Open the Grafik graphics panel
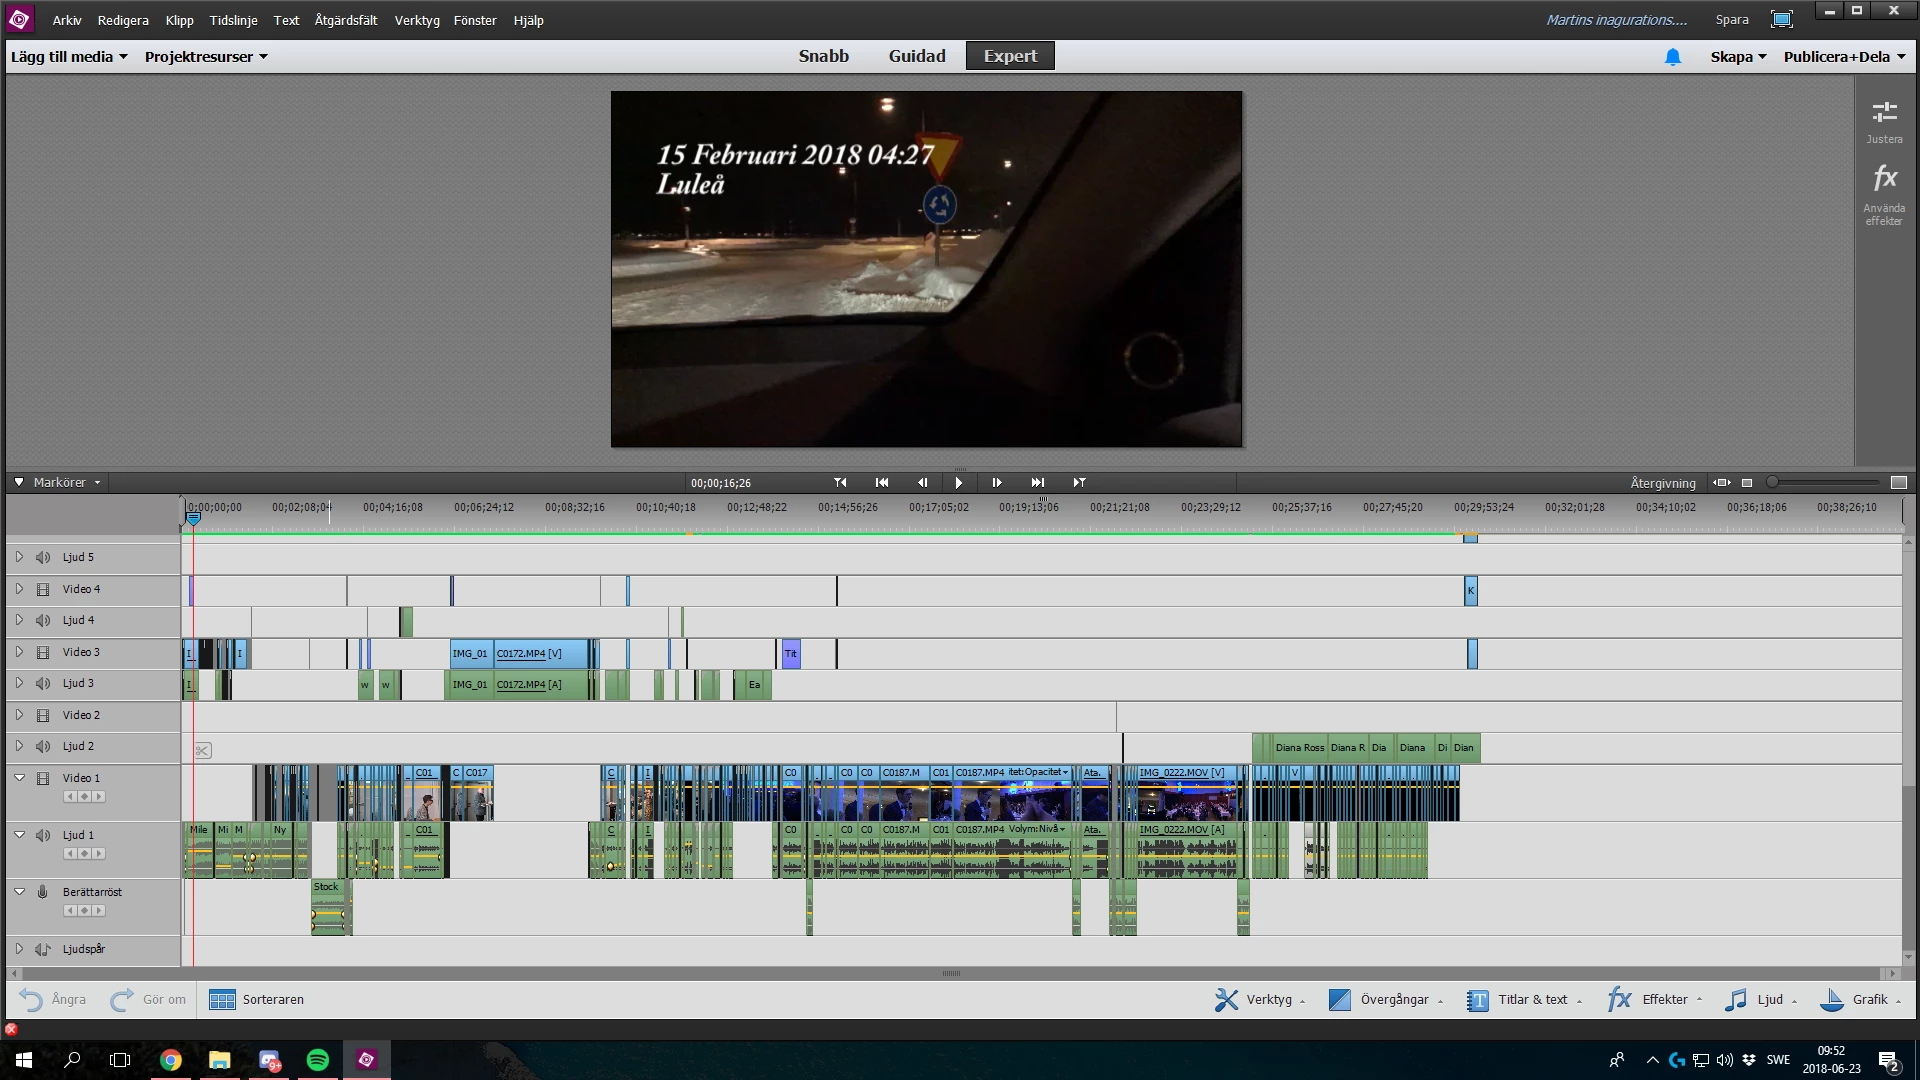The height and width of the screenshot is (1080, 1920). coord(1859,999)
